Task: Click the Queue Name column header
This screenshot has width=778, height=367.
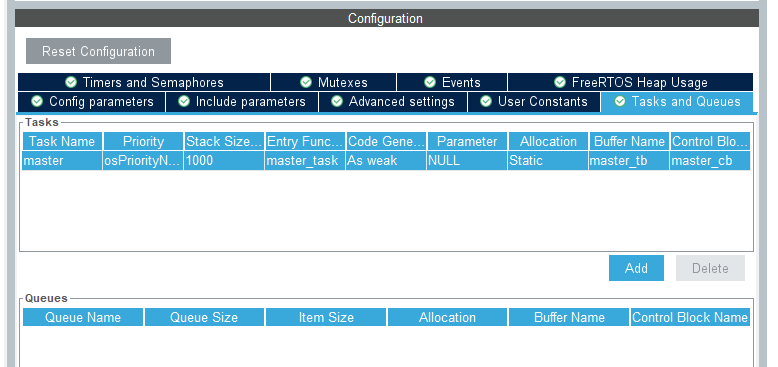Action: click(x=83, y=317)
